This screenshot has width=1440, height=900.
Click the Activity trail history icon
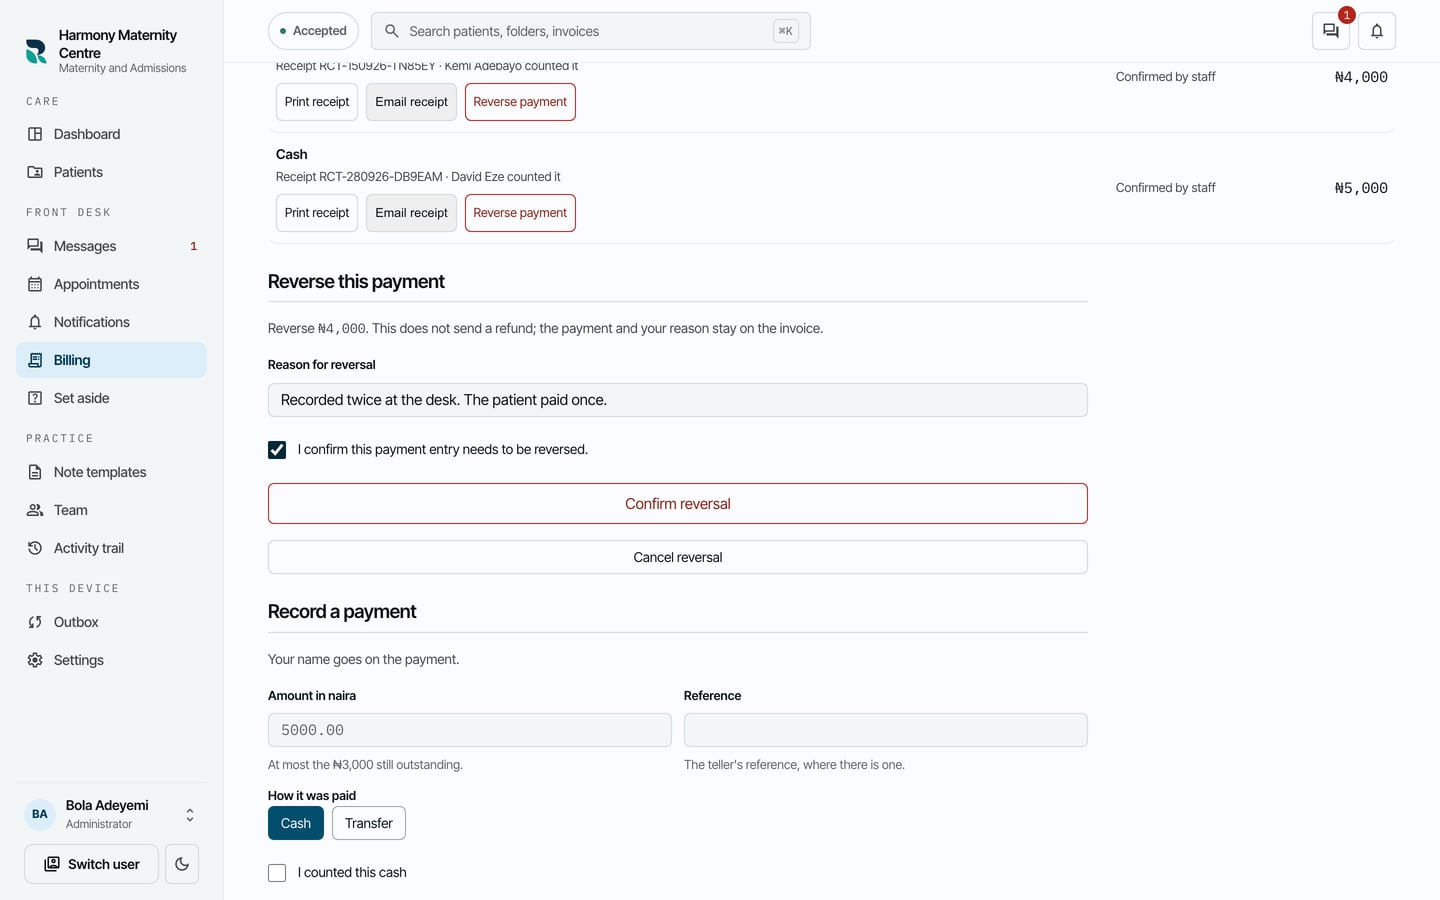35,548
